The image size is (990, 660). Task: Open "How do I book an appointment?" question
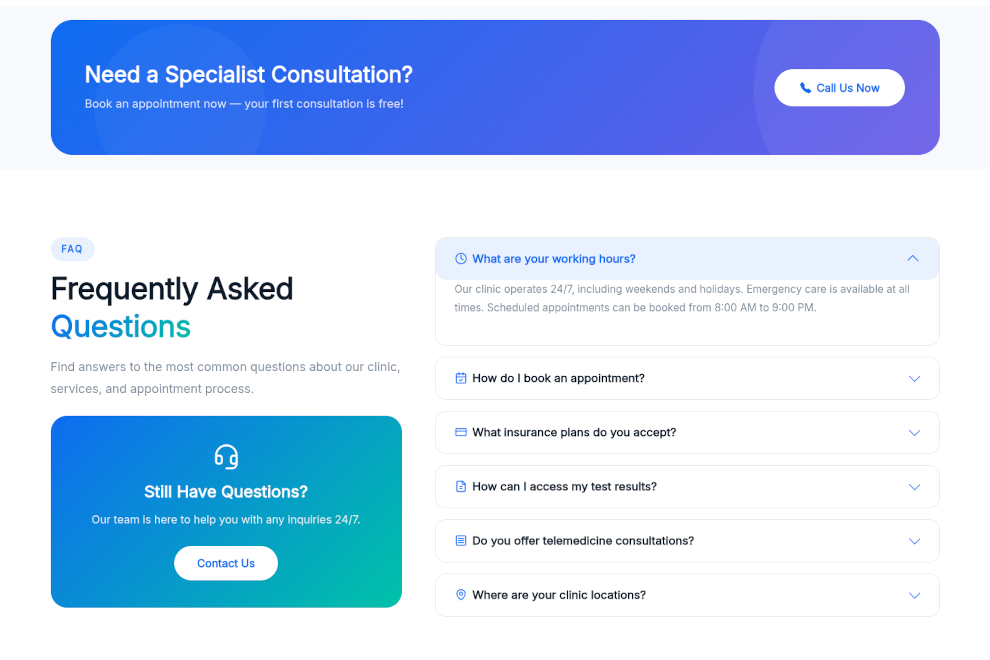click(x=558, y=379)
